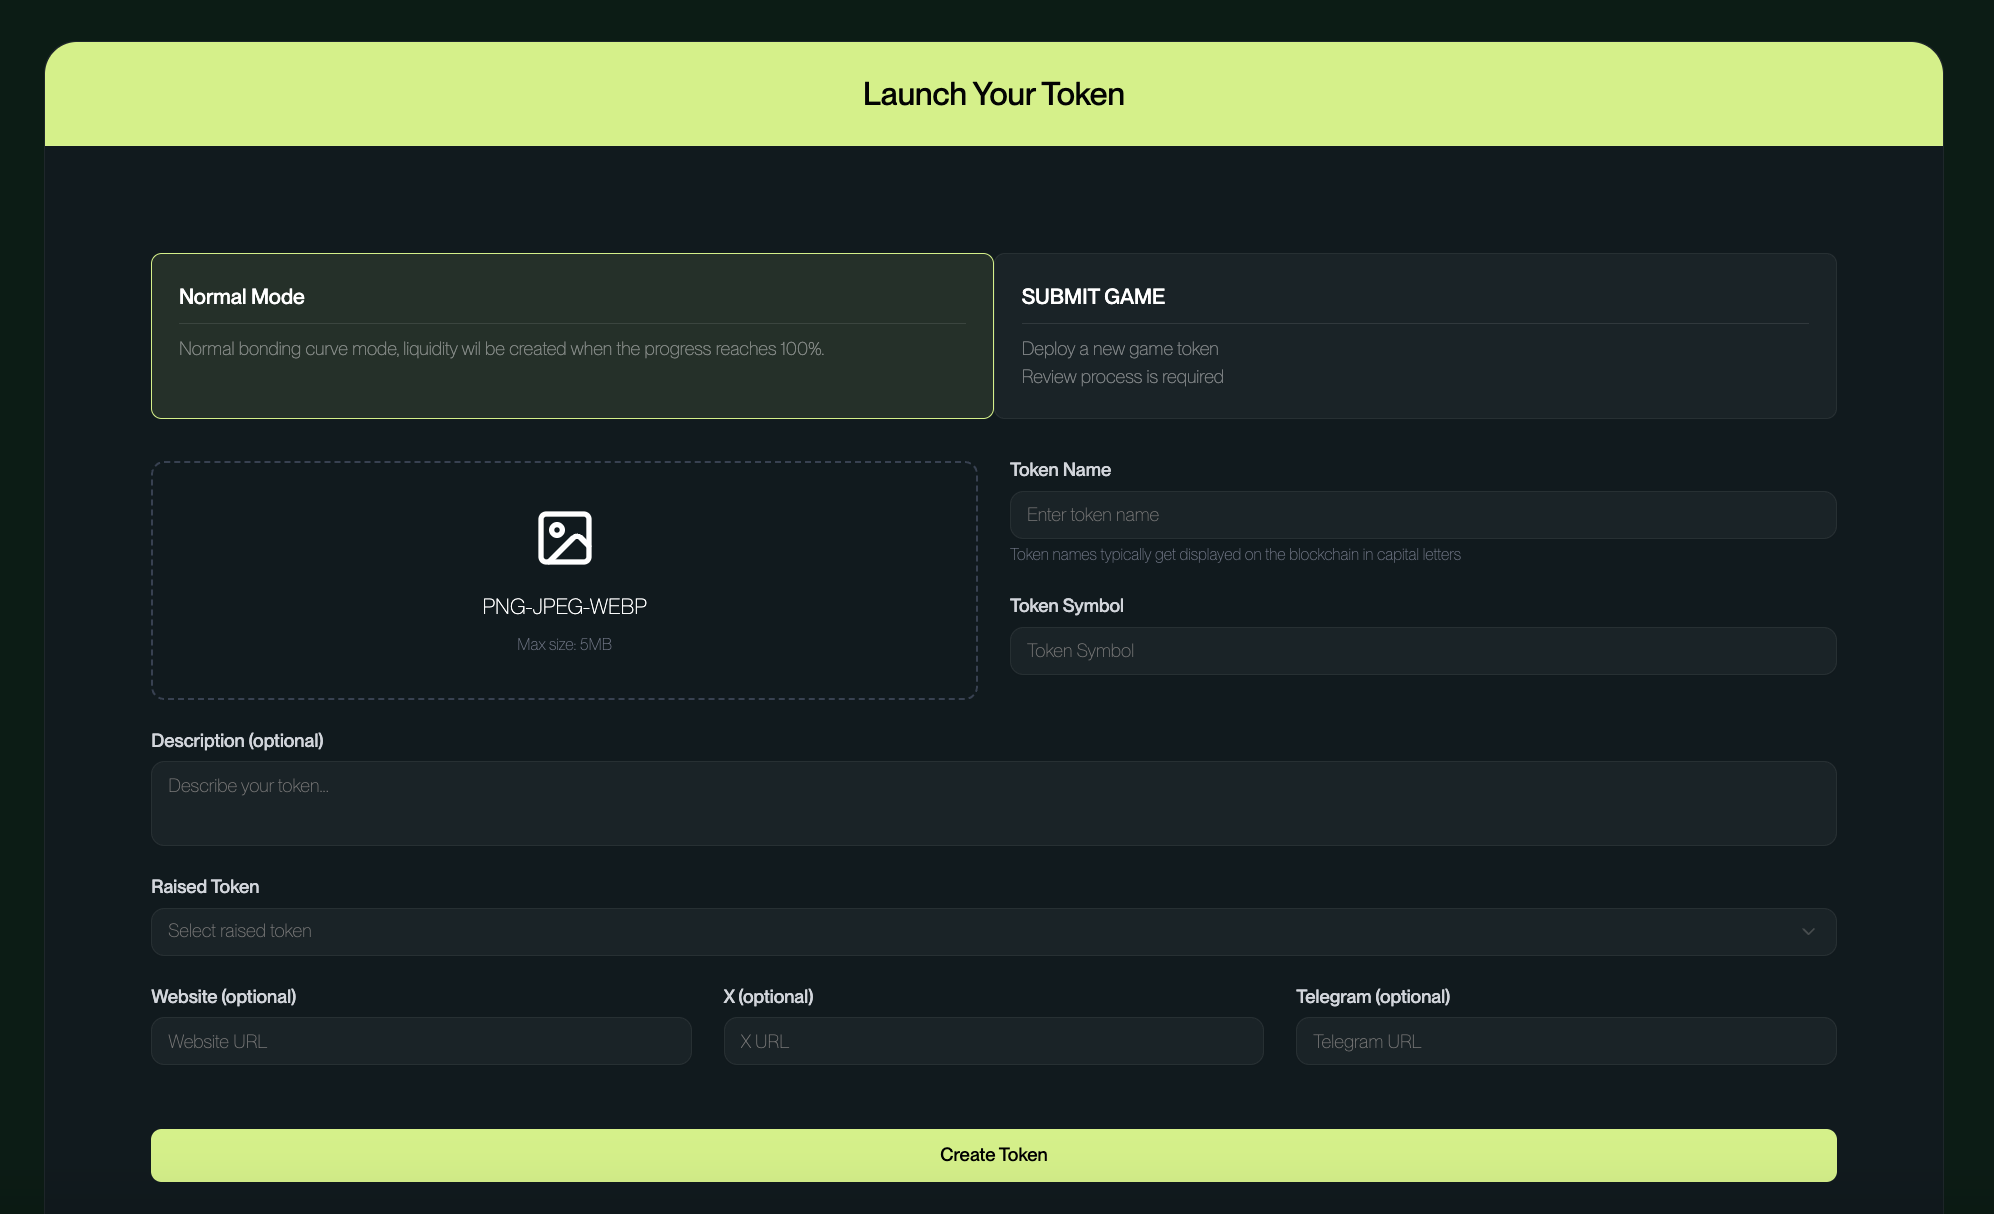Select the X URL input field
The image size is (1994, 1214).
(x=993, y=1041)
